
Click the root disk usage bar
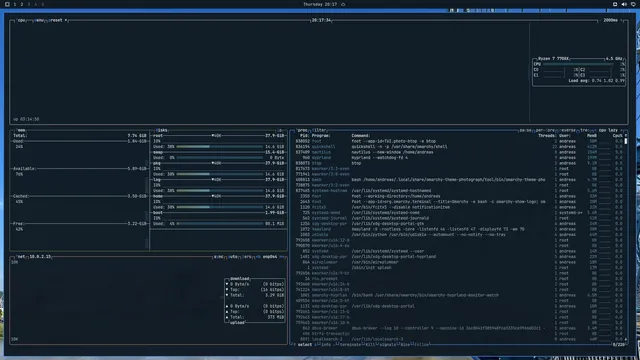pyautogui.click(x=220, y=147)
